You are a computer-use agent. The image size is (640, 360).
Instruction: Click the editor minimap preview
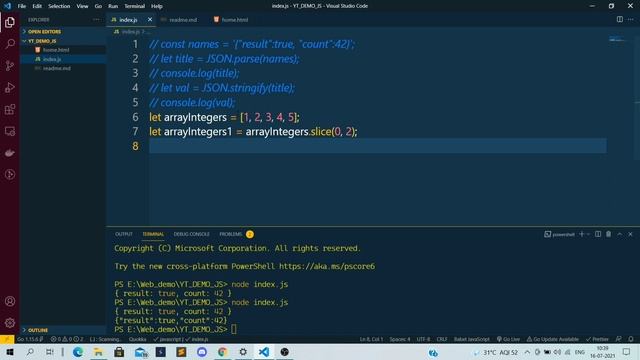pos(617,39)
